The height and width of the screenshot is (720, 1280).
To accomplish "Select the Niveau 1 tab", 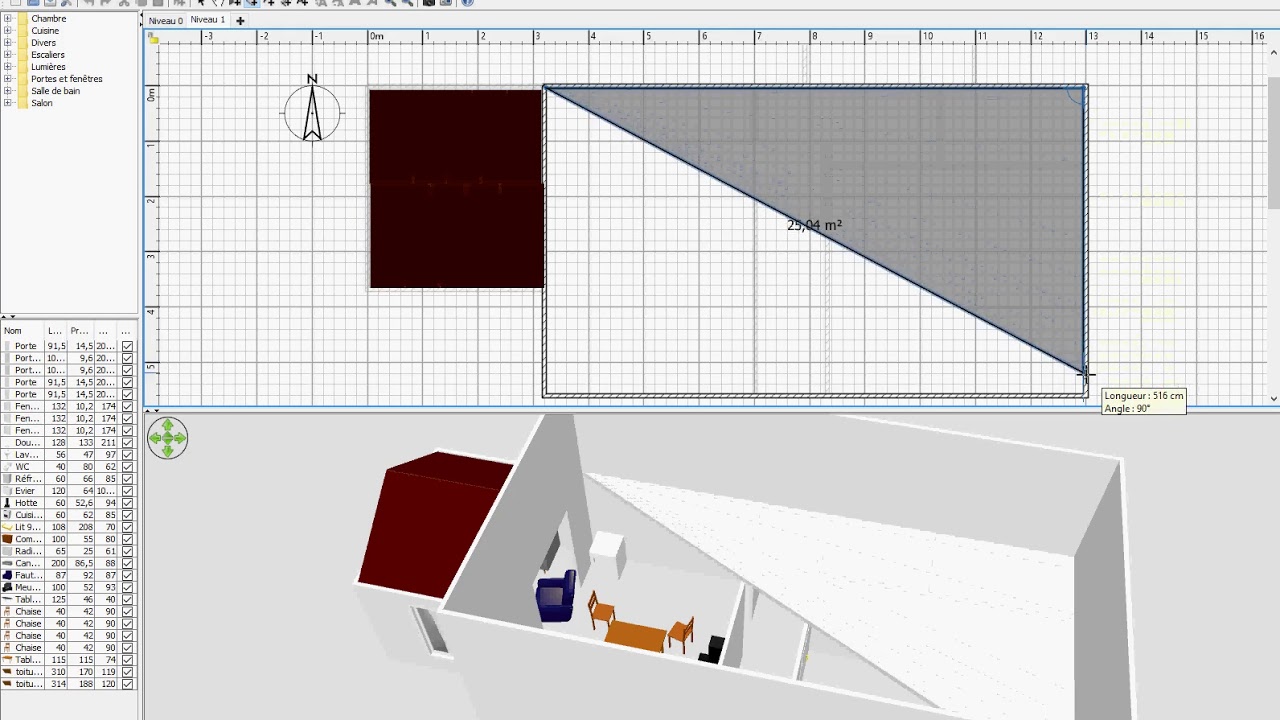I will (207, 20).
